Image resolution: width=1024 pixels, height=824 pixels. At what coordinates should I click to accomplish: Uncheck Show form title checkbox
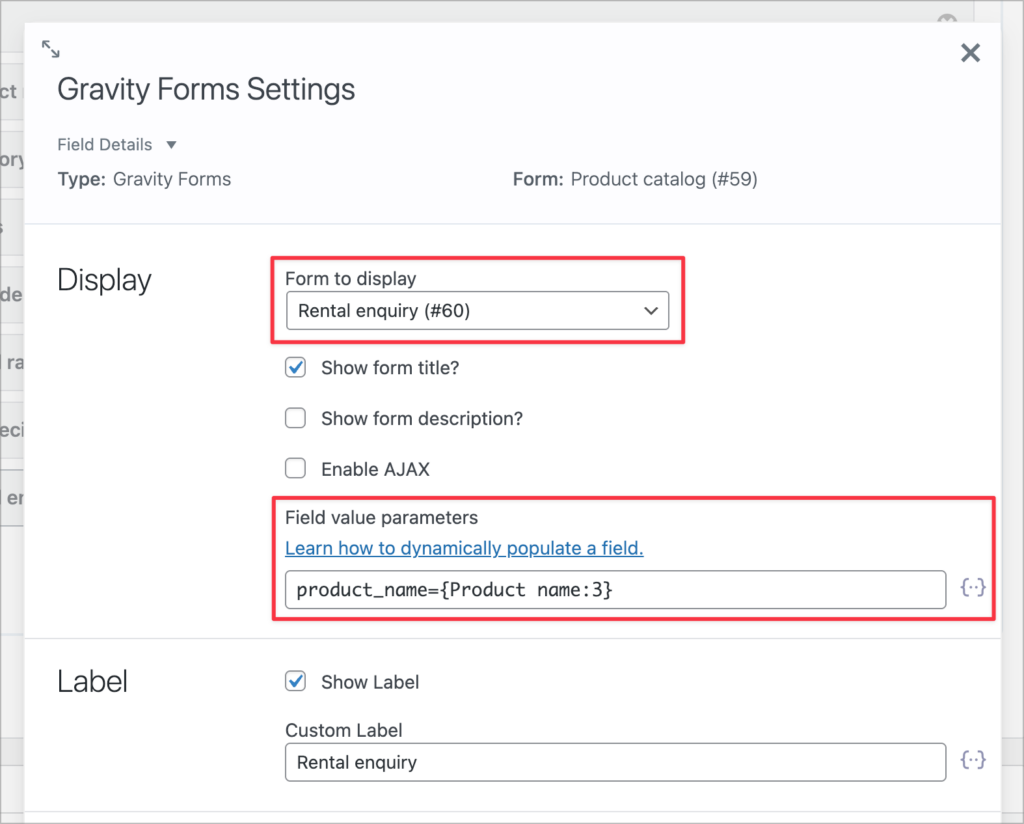(x=295, y=368)
